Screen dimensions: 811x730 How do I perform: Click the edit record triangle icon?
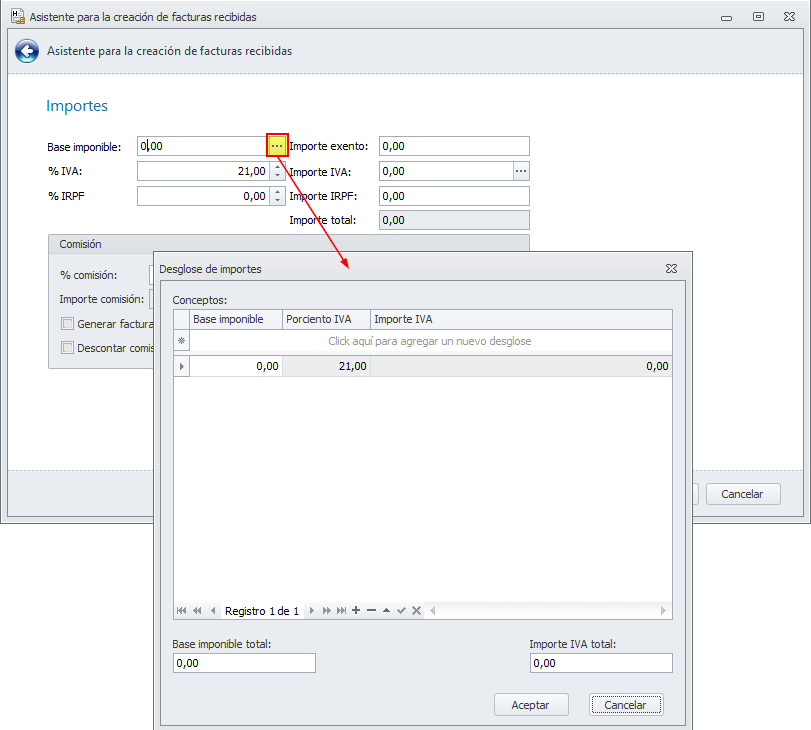(x=386, y=610)
